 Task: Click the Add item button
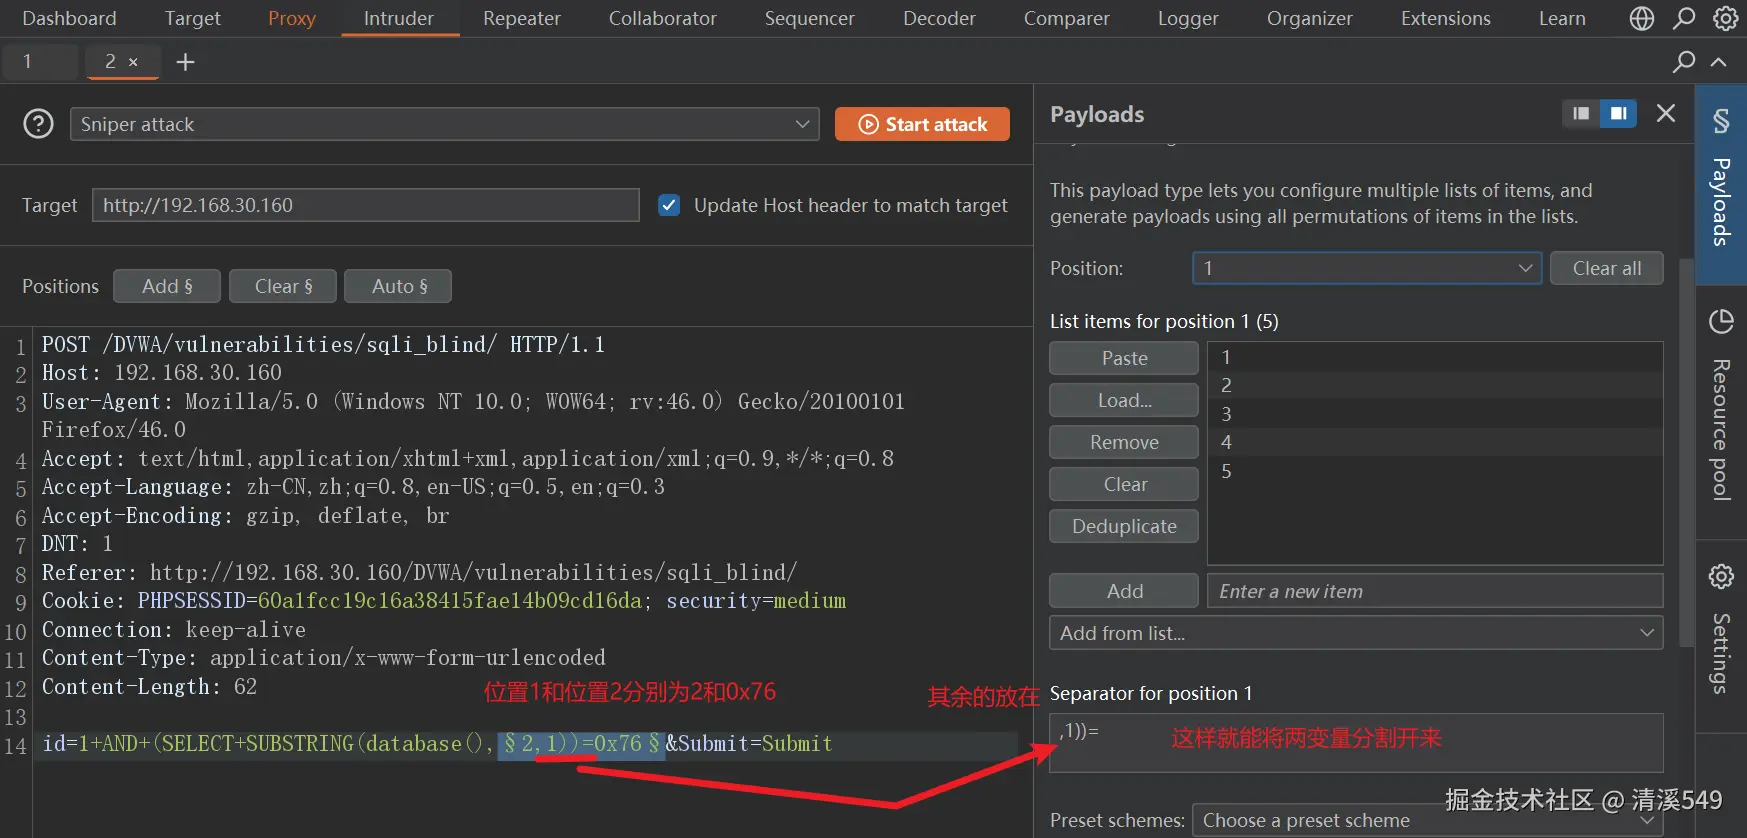coord(1124,591)
